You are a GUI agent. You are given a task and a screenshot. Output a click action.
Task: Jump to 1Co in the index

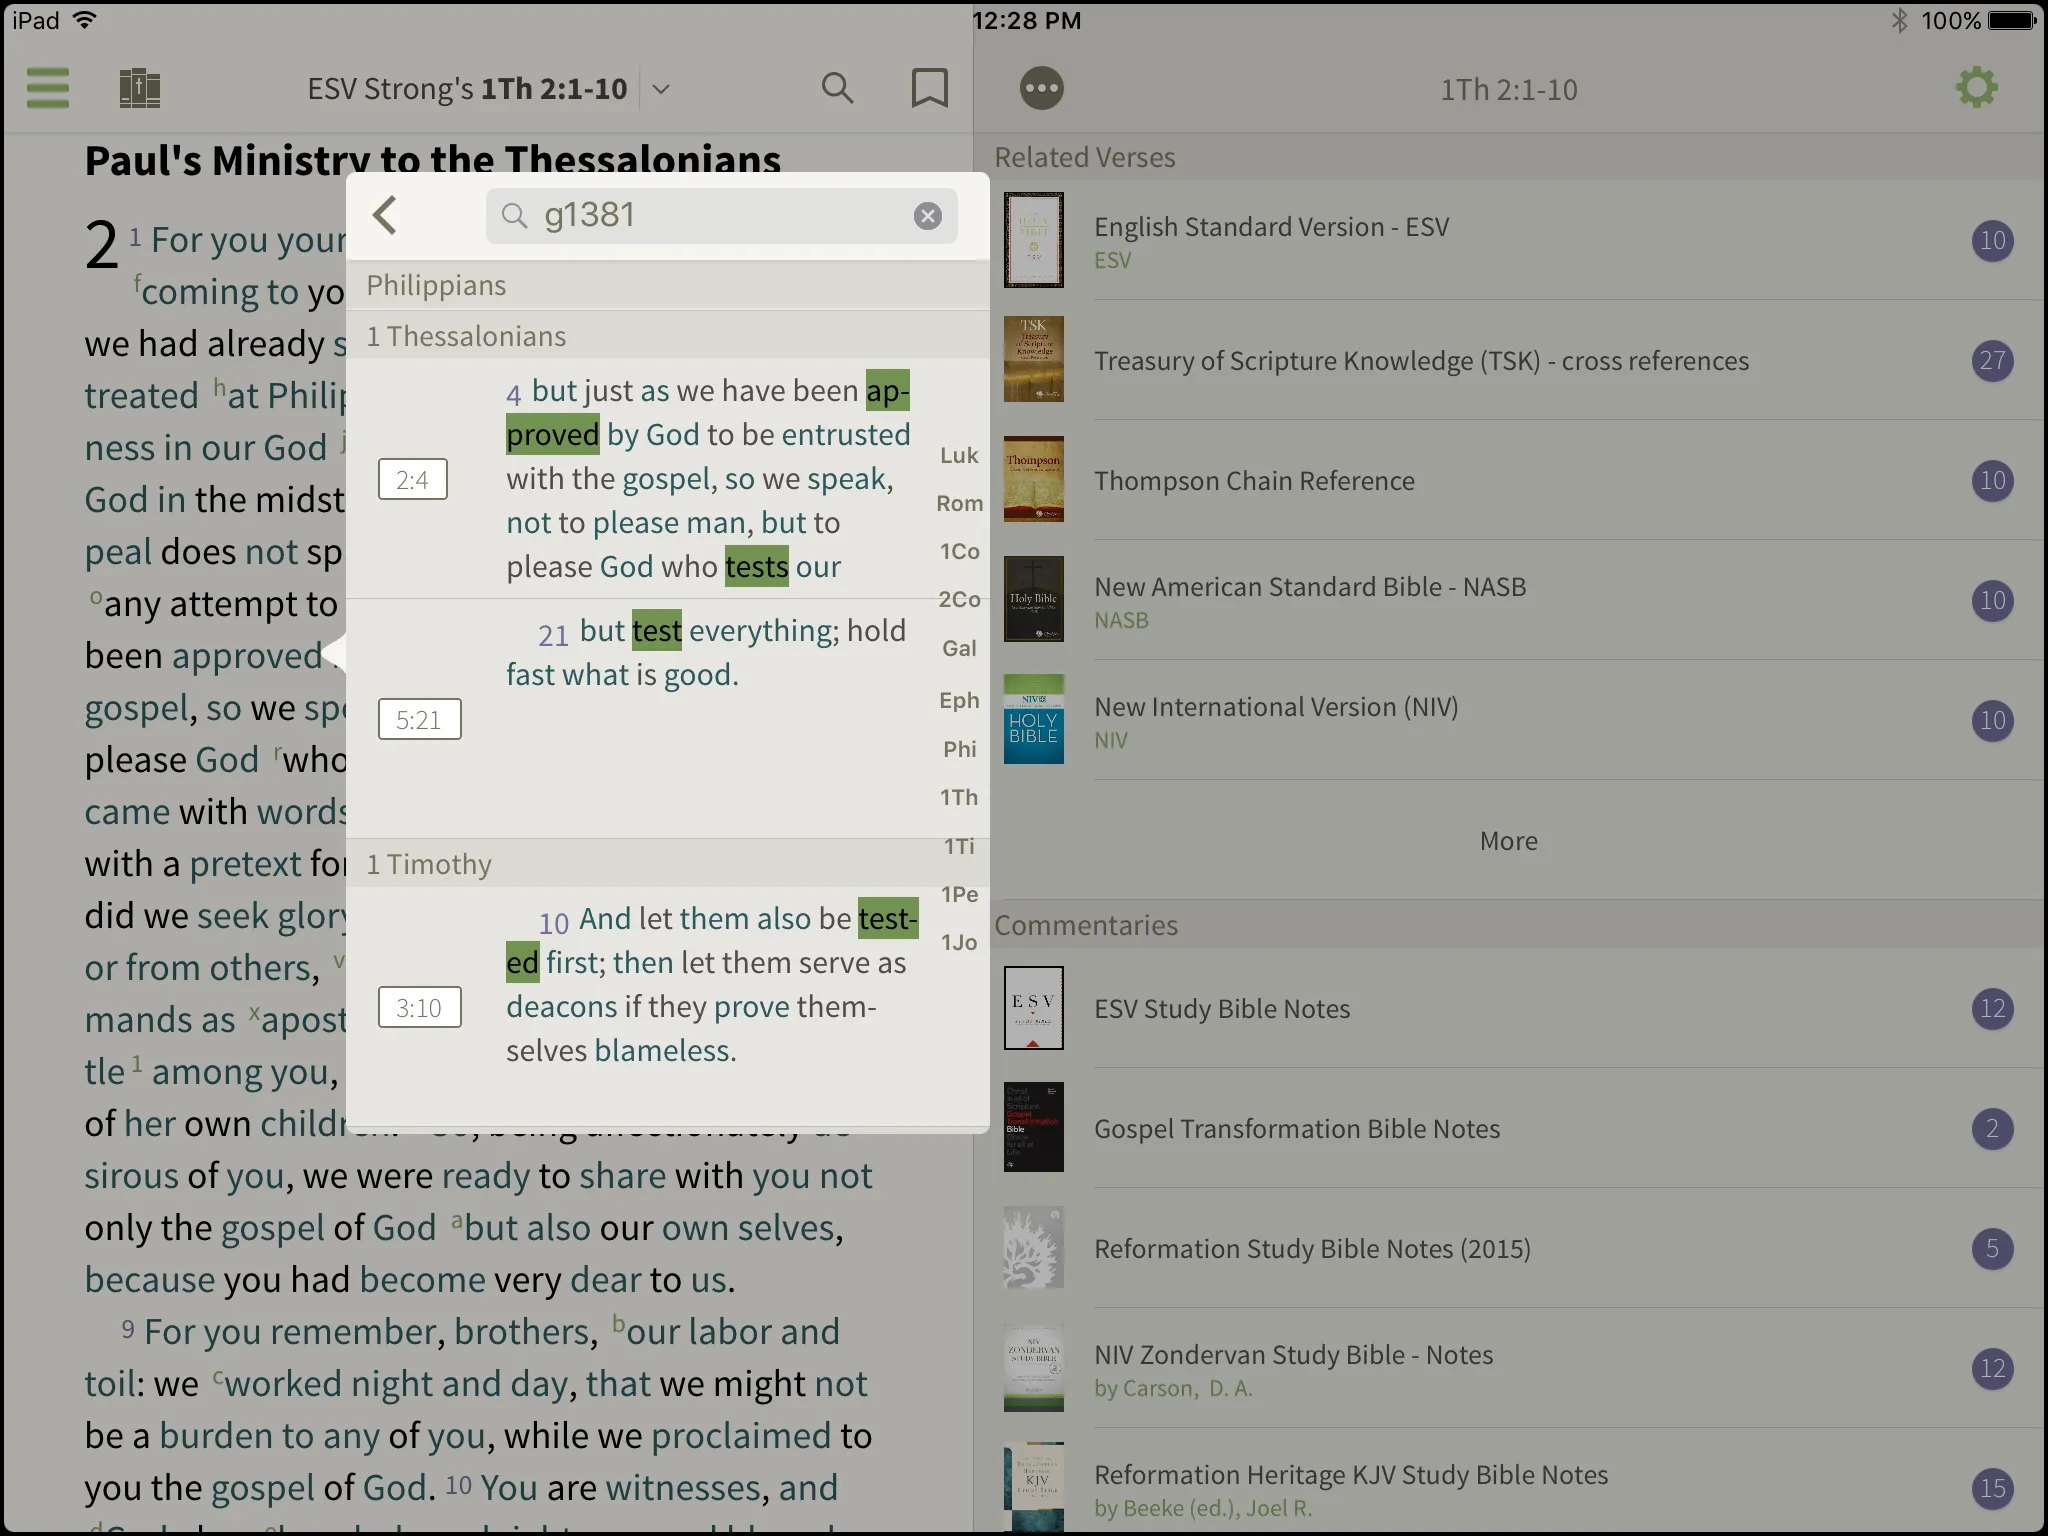pos(959,551)
